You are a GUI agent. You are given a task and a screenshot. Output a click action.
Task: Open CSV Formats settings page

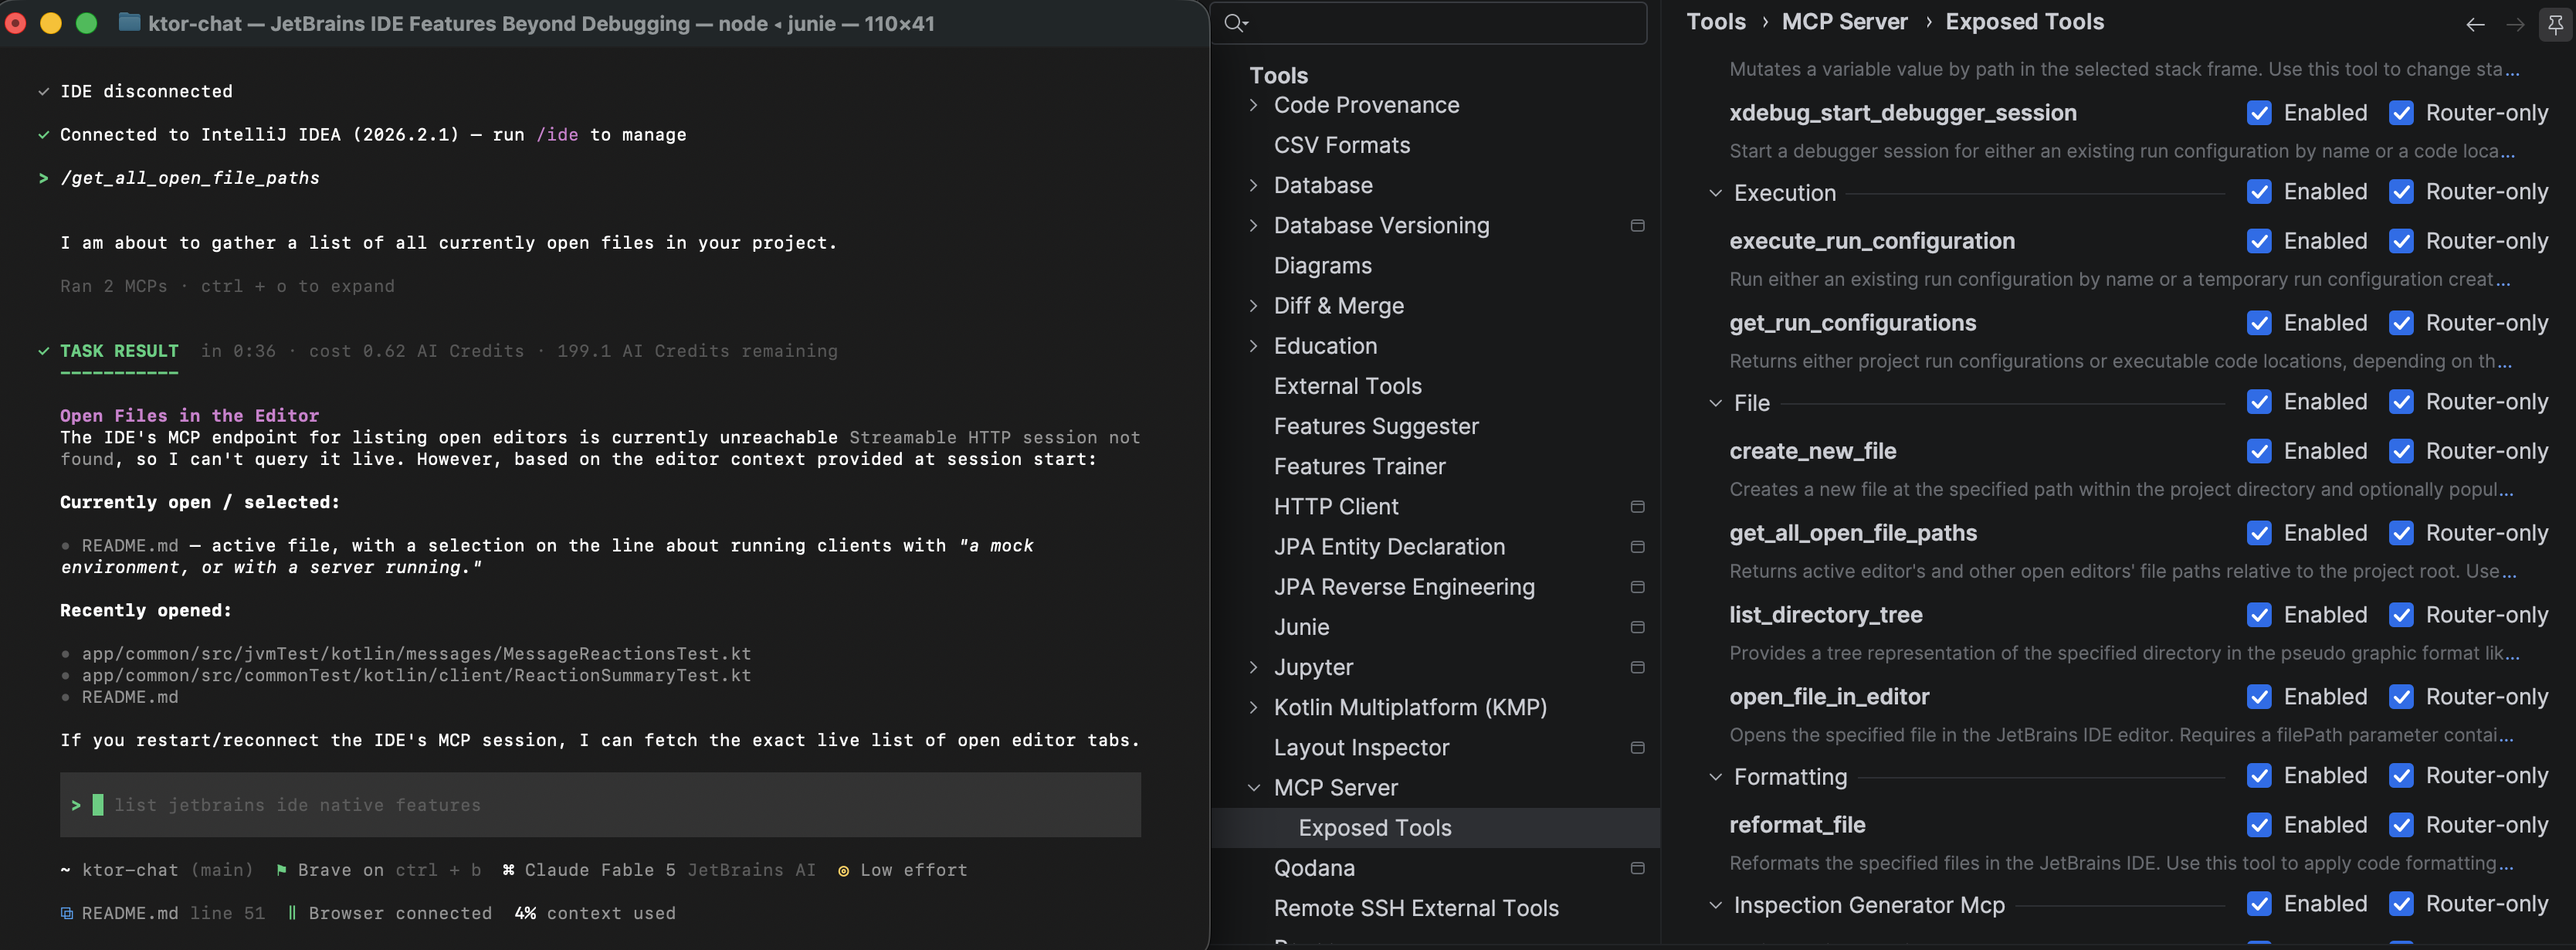[x=1342, y=145]
